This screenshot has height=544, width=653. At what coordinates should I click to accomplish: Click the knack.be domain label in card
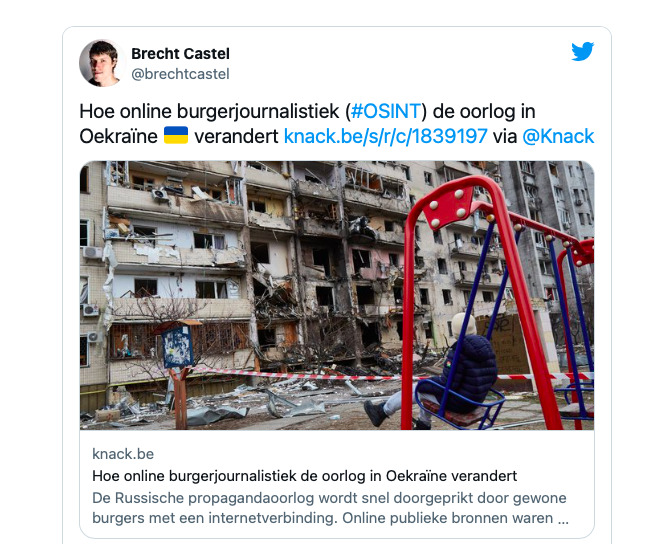pos(123,454)
